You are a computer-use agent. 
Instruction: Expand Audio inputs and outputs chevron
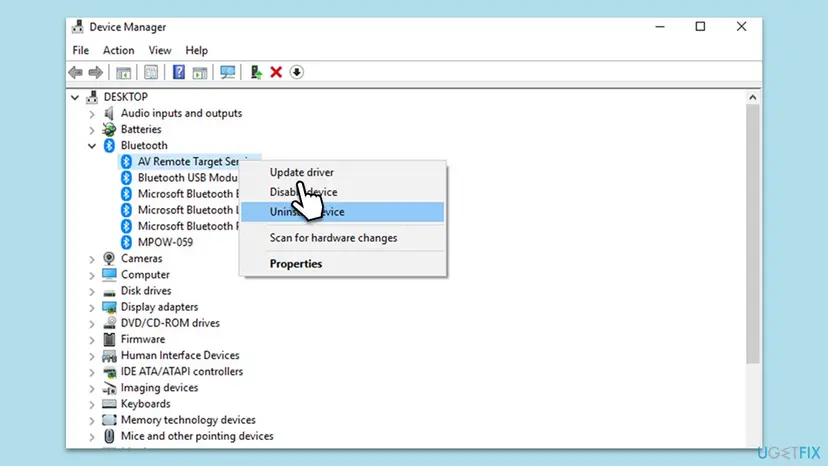coord(92,114)
